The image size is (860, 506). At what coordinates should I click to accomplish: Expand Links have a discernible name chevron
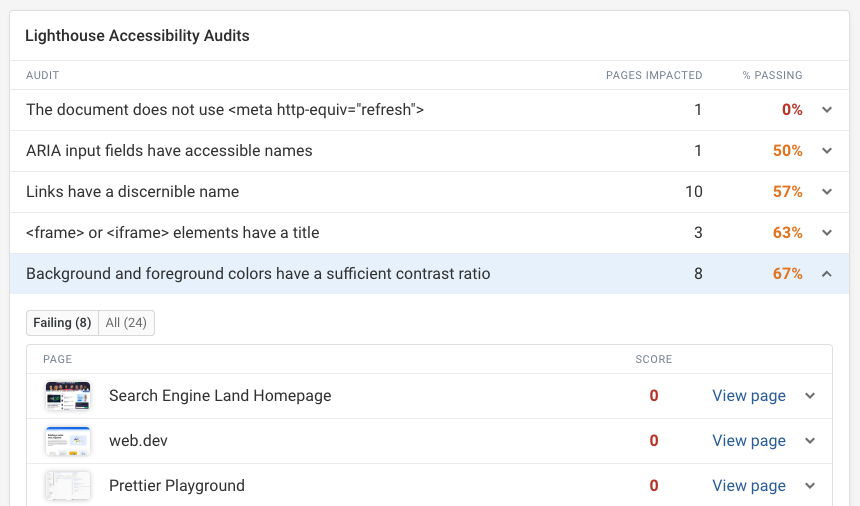click(827, 192)
